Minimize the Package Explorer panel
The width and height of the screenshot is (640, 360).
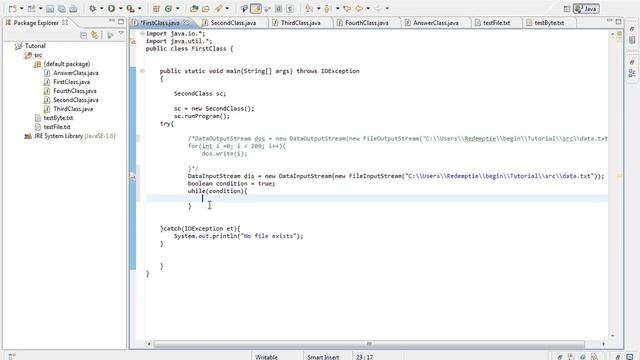coord(112,20)
